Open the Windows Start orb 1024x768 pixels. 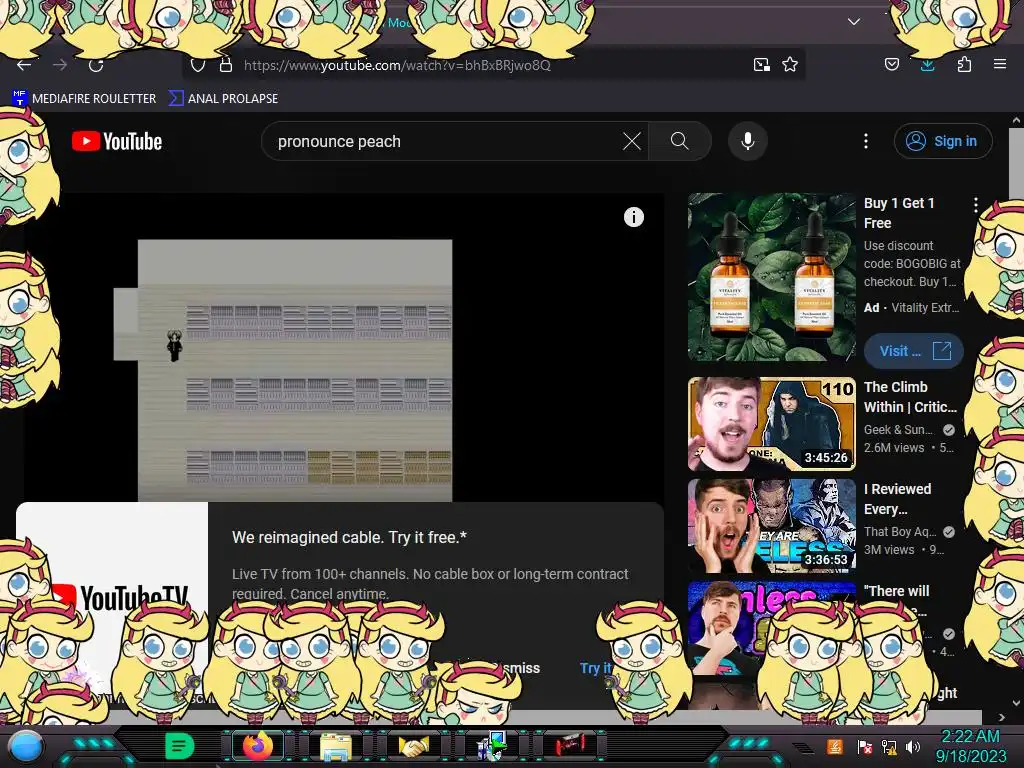26,747
